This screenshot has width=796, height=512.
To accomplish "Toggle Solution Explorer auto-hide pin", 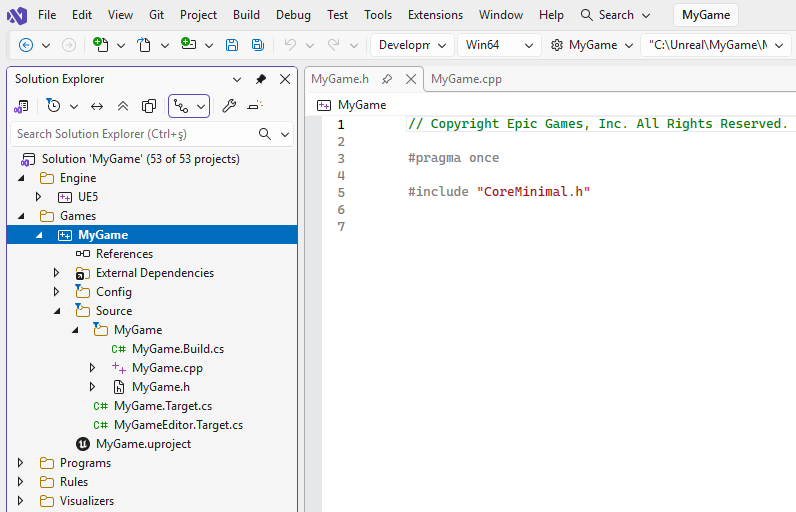I will (x=261, y=79).
